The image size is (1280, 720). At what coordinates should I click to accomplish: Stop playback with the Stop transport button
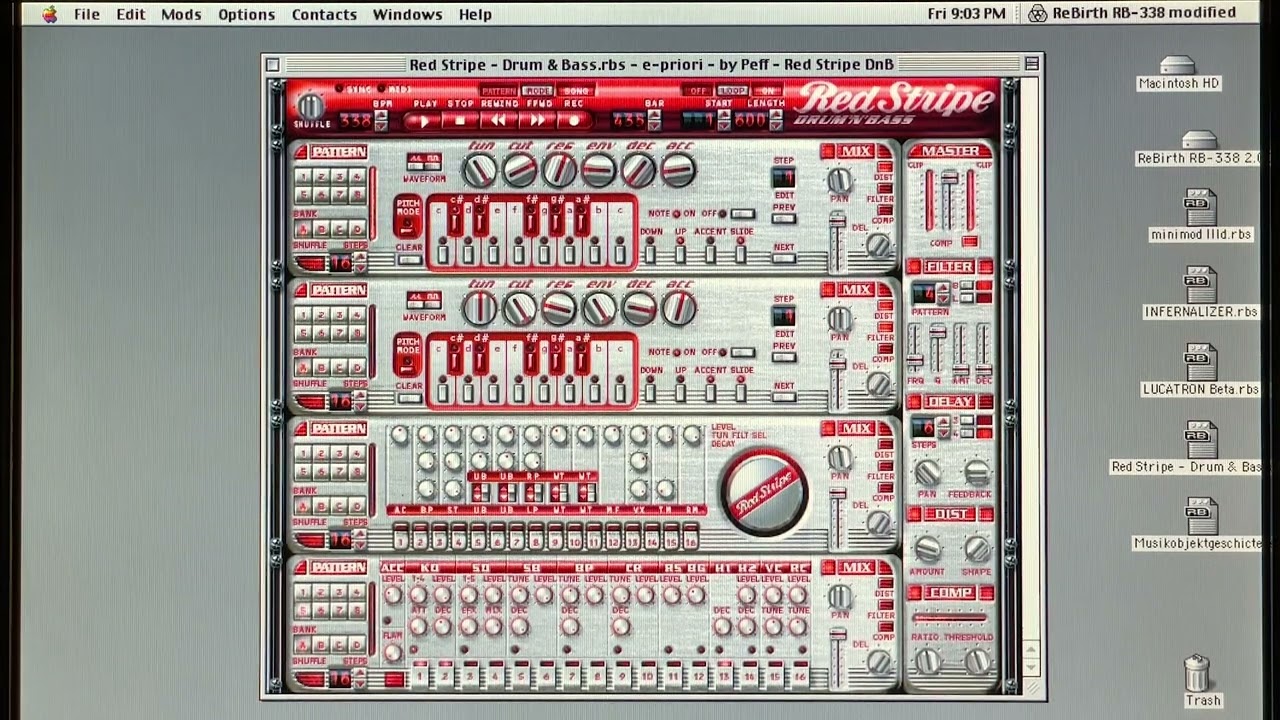461,121
